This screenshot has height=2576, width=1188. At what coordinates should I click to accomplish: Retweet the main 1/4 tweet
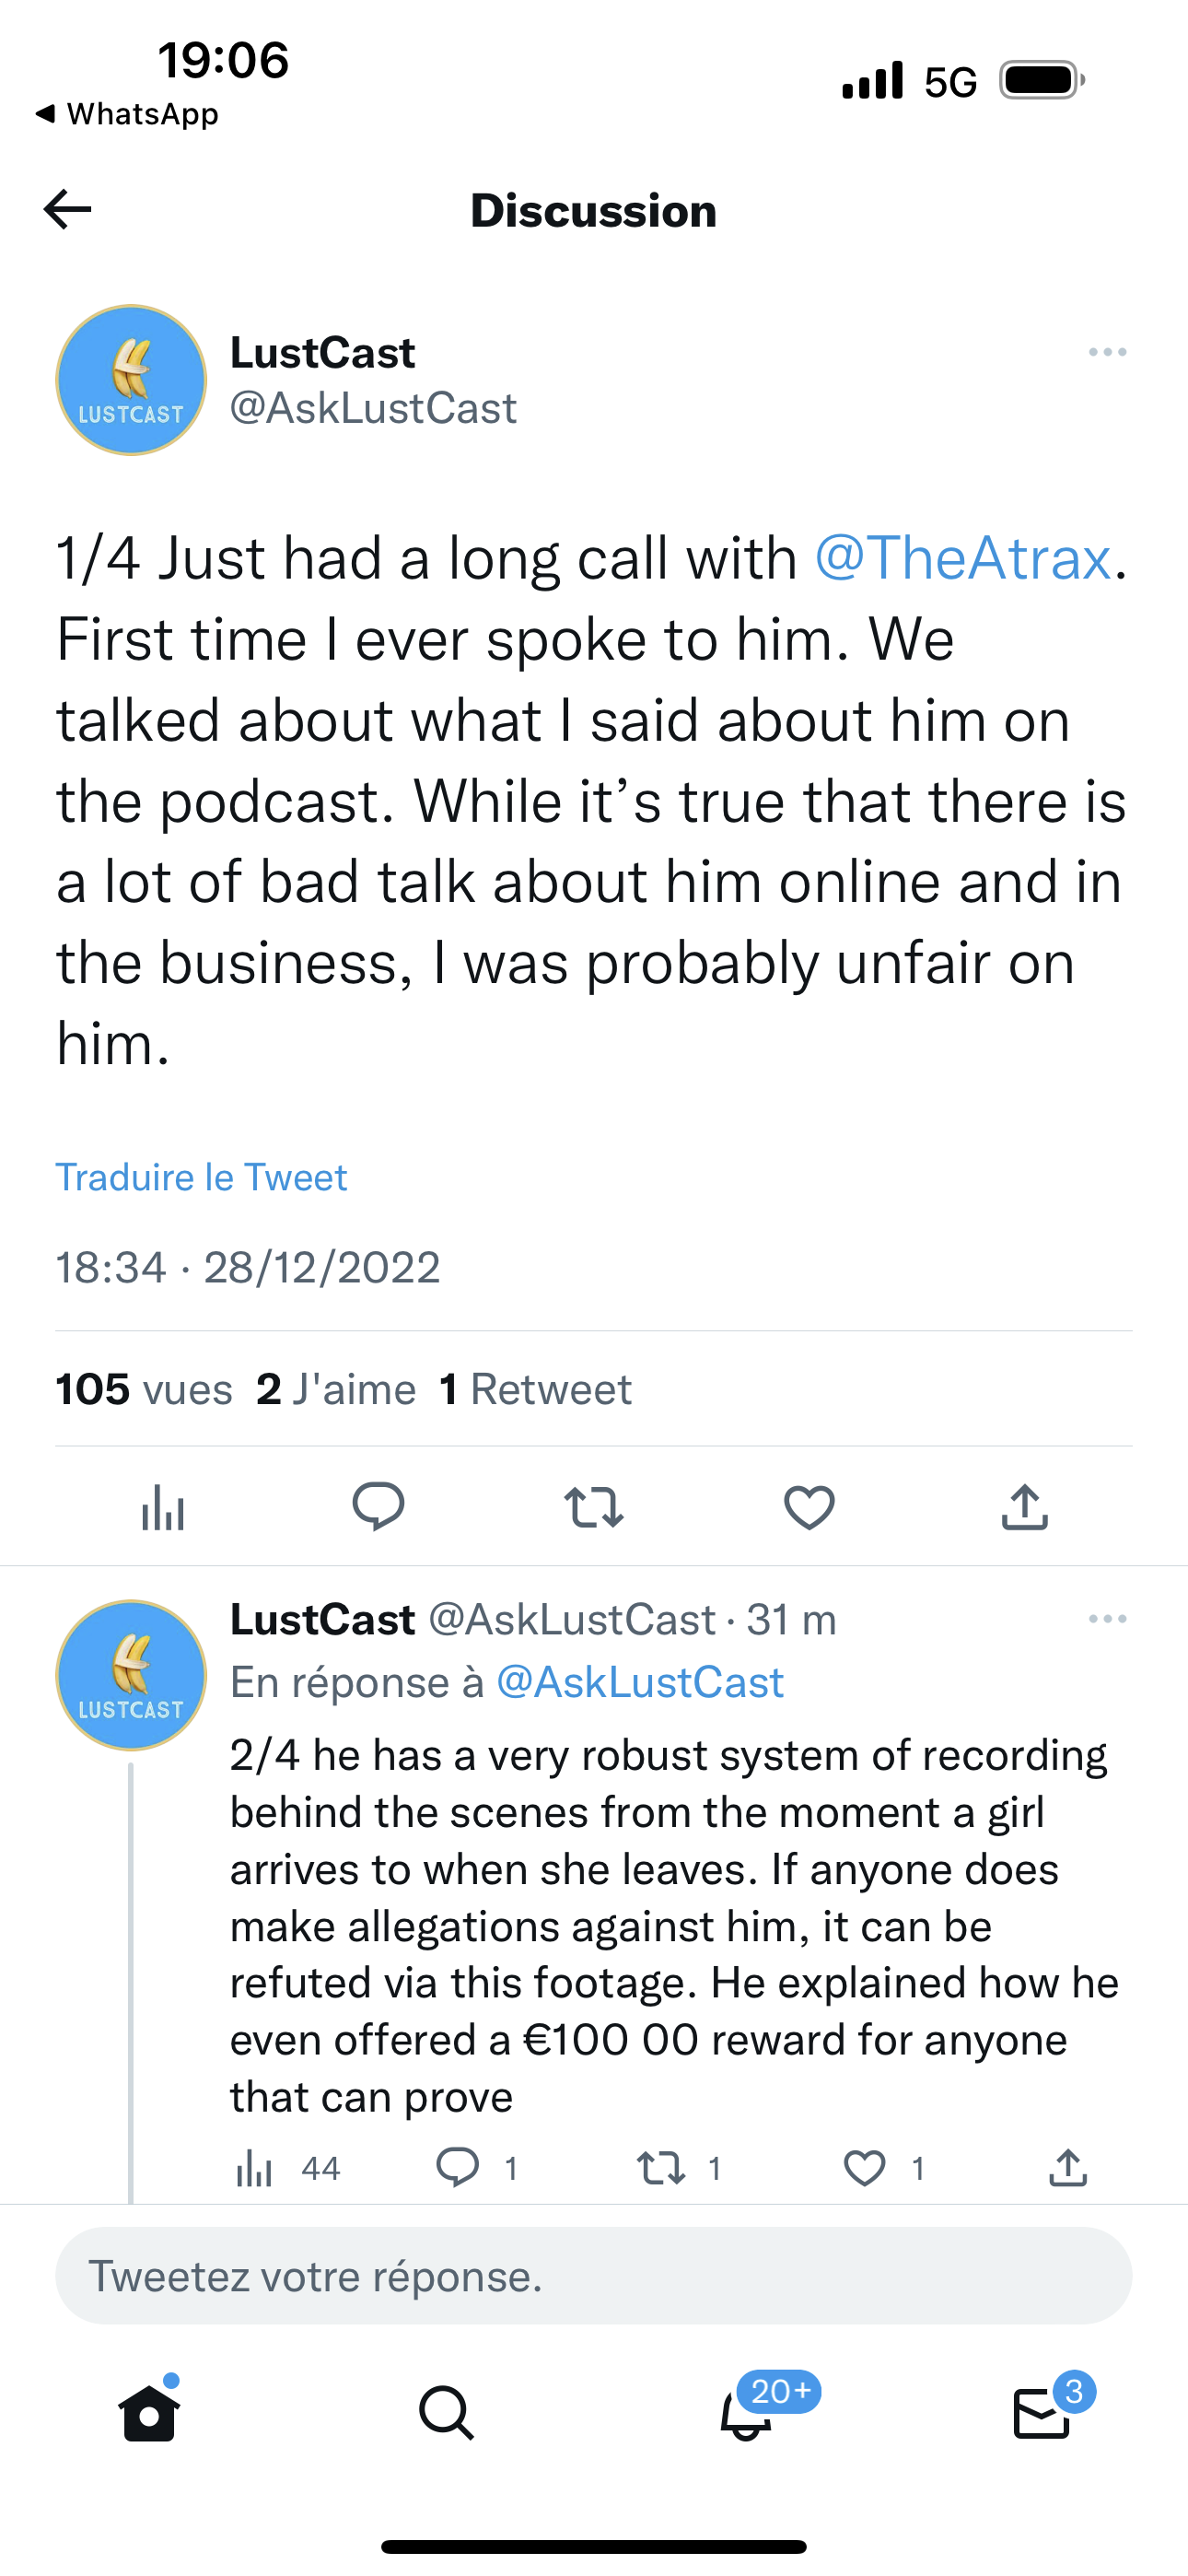click(x=594, y=1507)
